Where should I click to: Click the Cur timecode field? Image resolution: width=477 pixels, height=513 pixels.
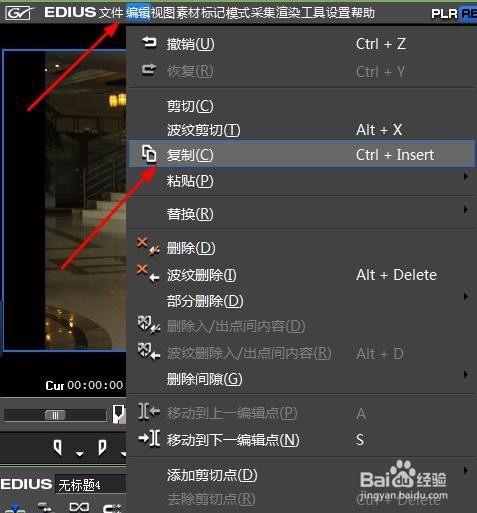point(85,386)
